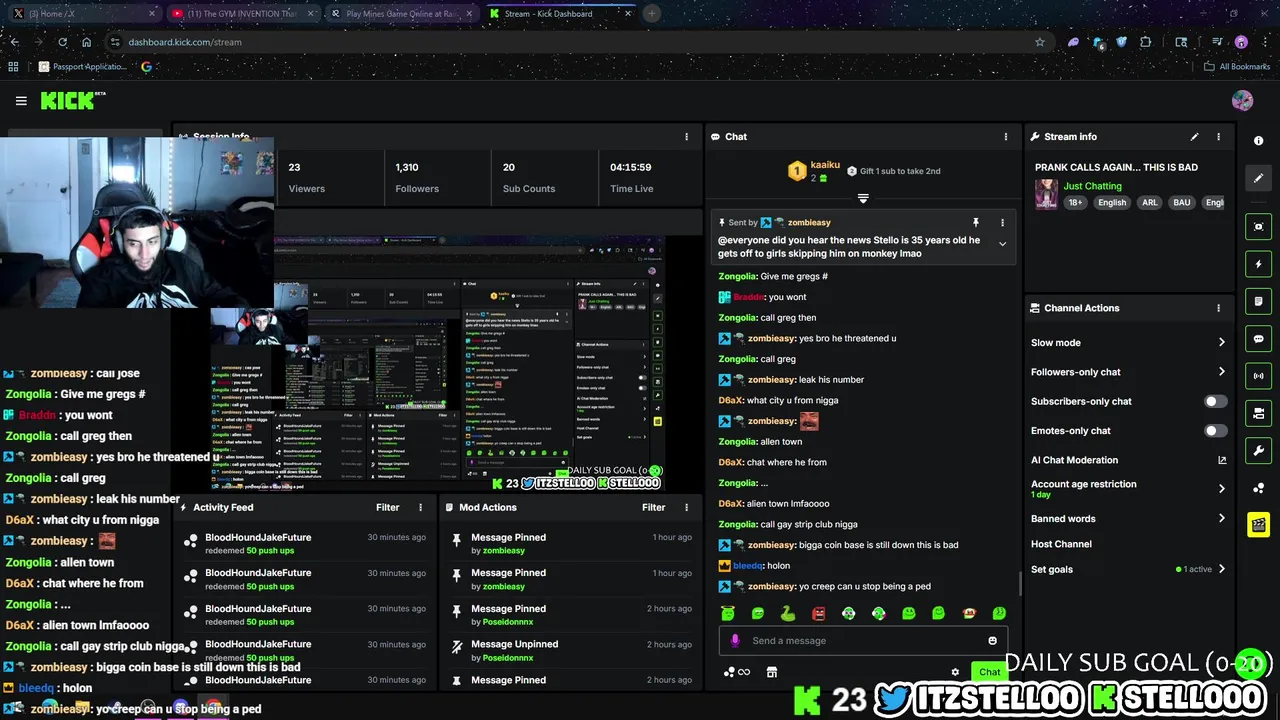The height and width of the screenshot is (720, 1280).
Task: Click the browser address bar URL
Action: 185,42
